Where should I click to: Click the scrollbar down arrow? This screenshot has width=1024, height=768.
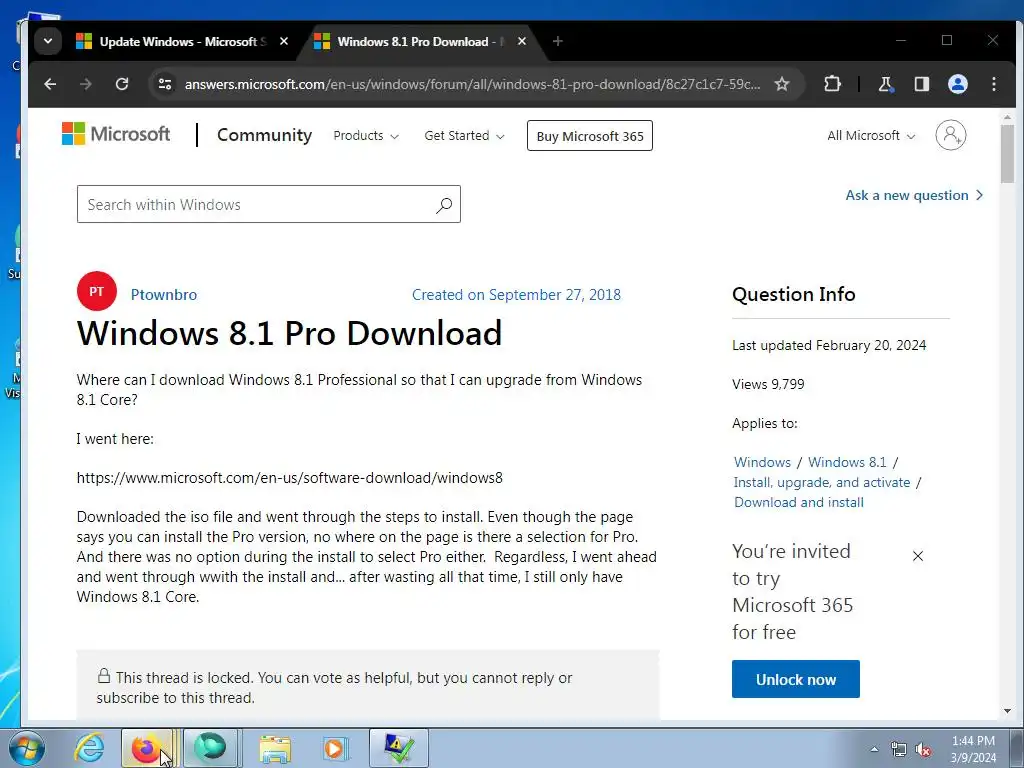tap(1007, 711)
